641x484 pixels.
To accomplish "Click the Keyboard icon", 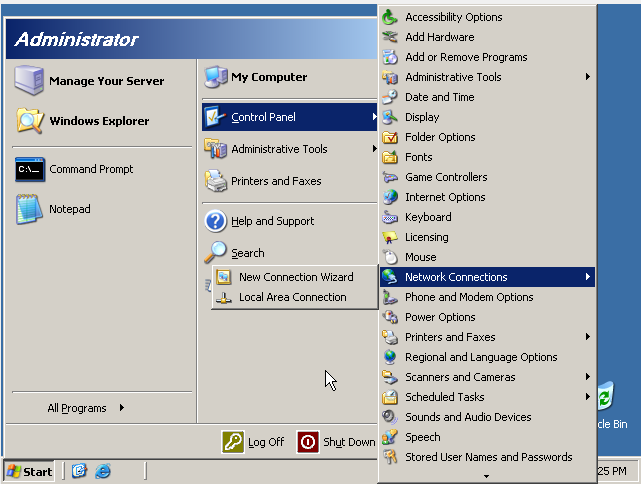I will click(390, 217).
